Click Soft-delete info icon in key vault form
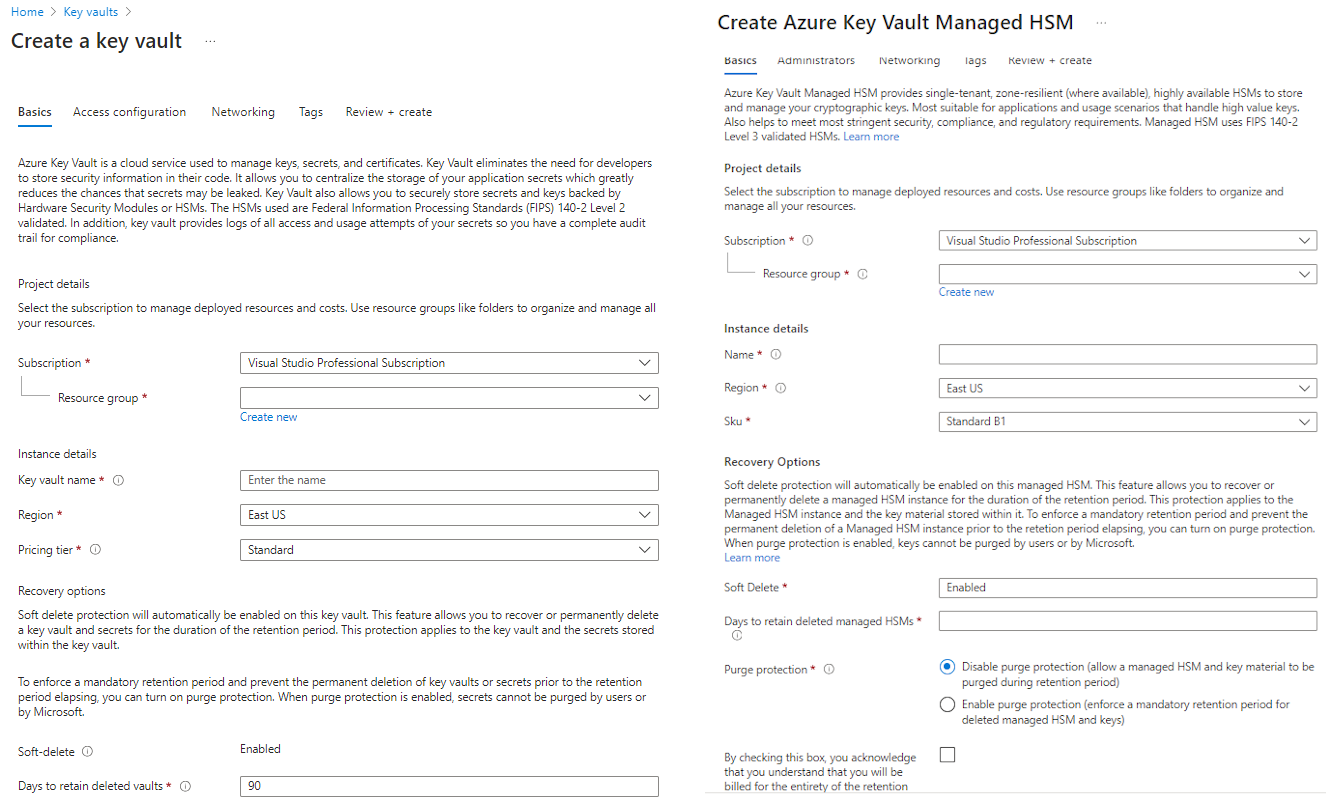The image size is (1326, 804). (87, 752)
